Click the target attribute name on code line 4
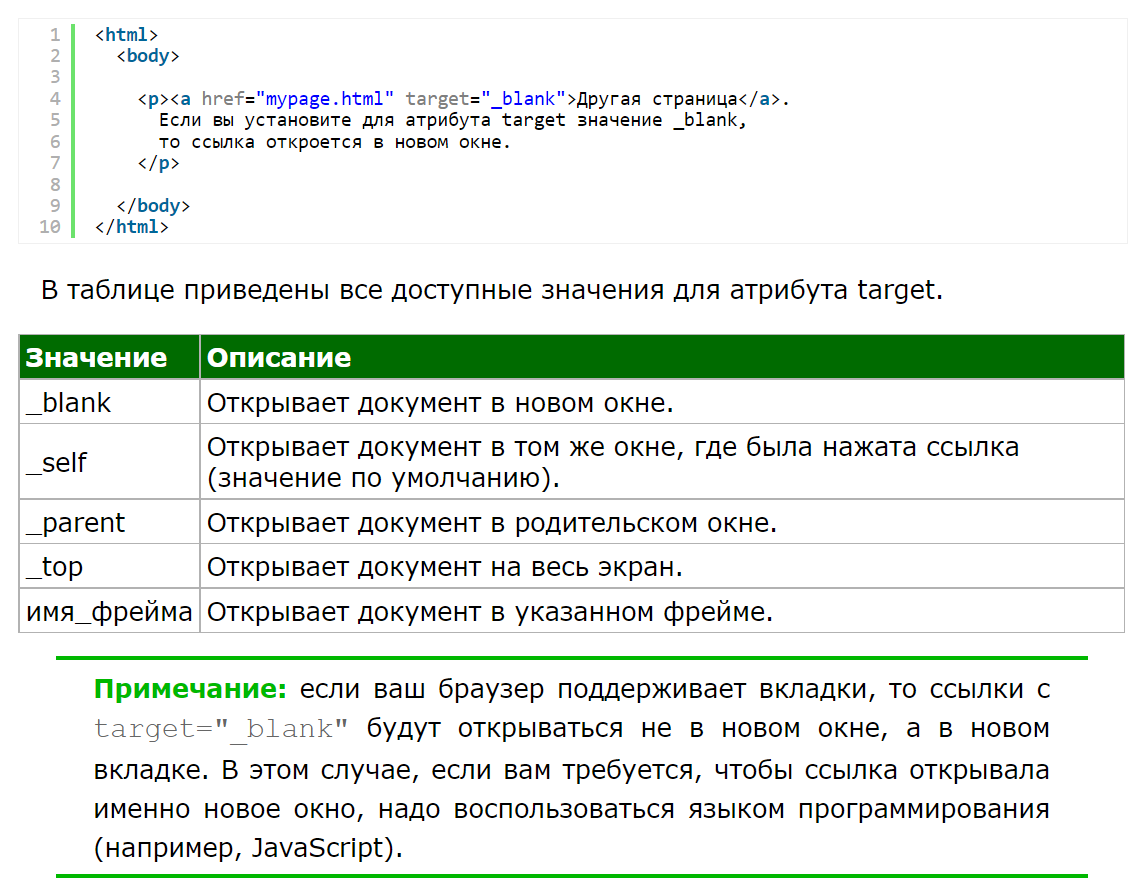Image resolution: width=1143 pixels, height=893 pixels. 437,98
